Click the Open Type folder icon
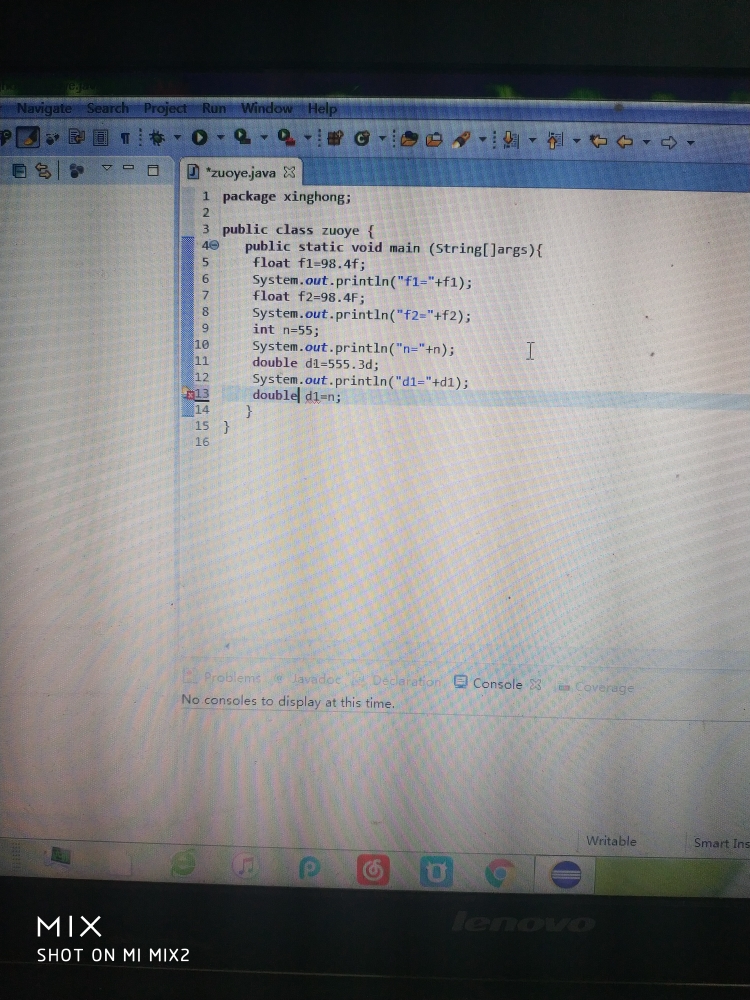Screen dimensions: 750x1000 [x=409, y=139]
